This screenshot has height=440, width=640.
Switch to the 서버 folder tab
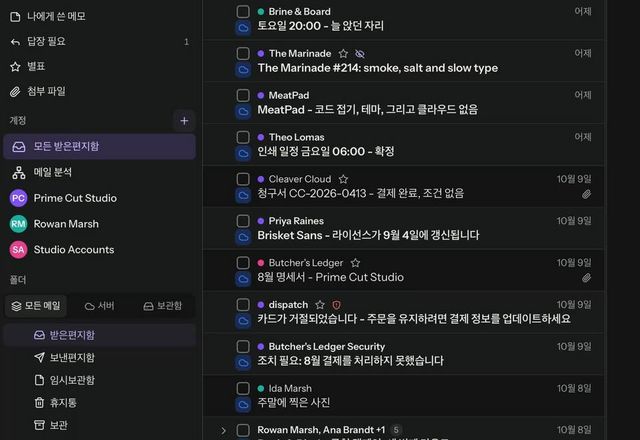[x=100, y=306]
